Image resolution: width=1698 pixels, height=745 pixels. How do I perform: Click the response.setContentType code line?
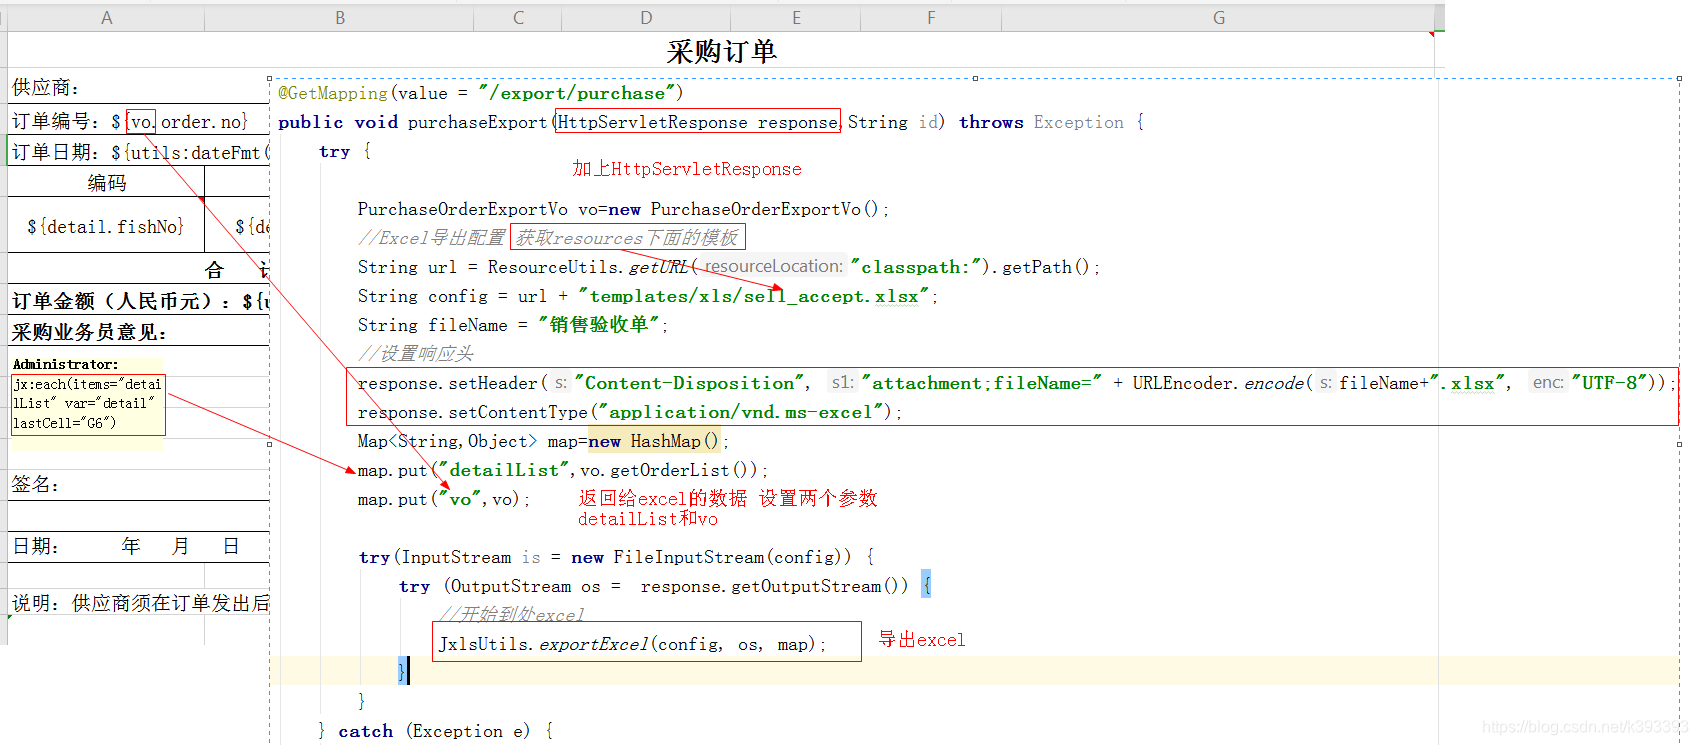tap(630, 412)
